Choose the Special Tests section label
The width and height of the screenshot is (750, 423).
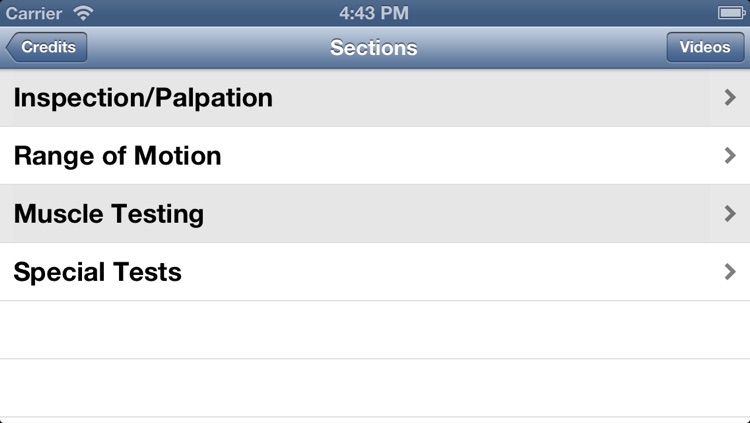[98, 272]
